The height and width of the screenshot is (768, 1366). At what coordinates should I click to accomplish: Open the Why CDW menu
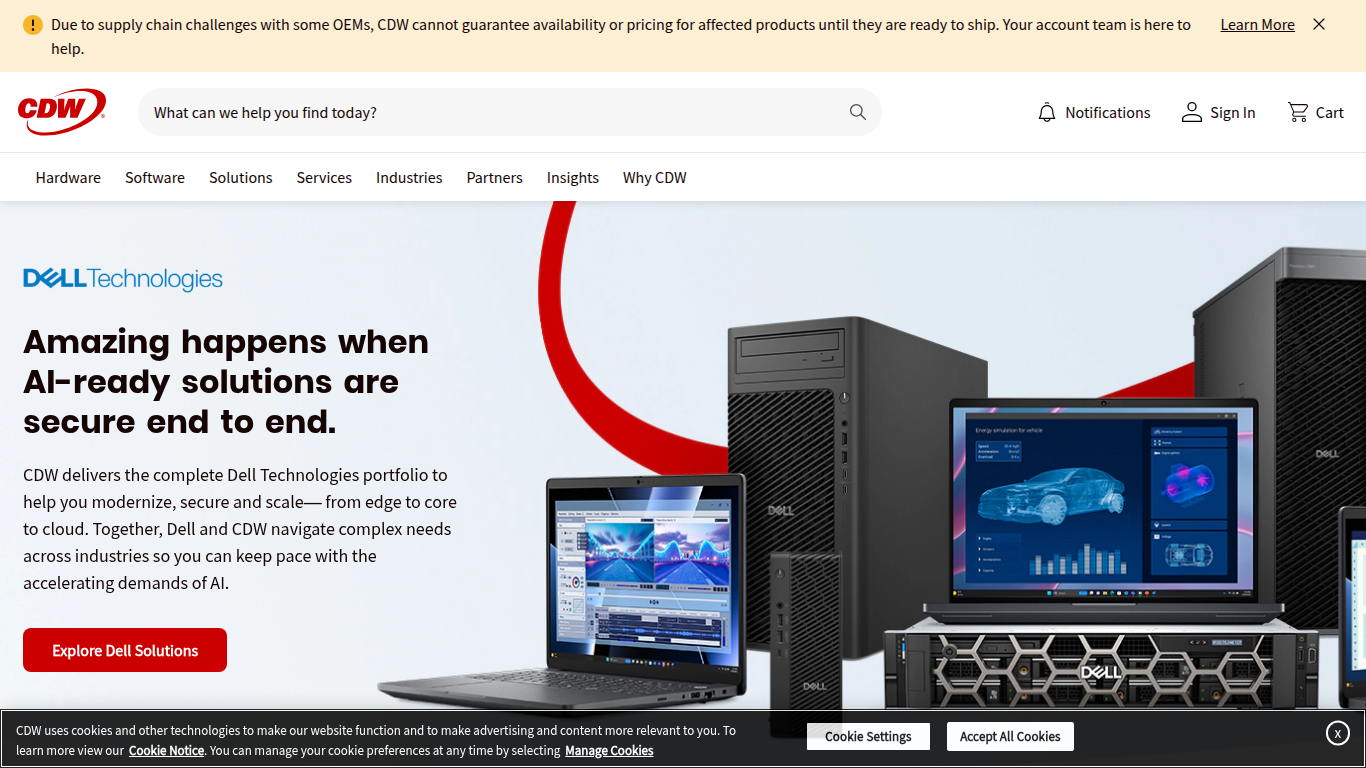point(655,177)
